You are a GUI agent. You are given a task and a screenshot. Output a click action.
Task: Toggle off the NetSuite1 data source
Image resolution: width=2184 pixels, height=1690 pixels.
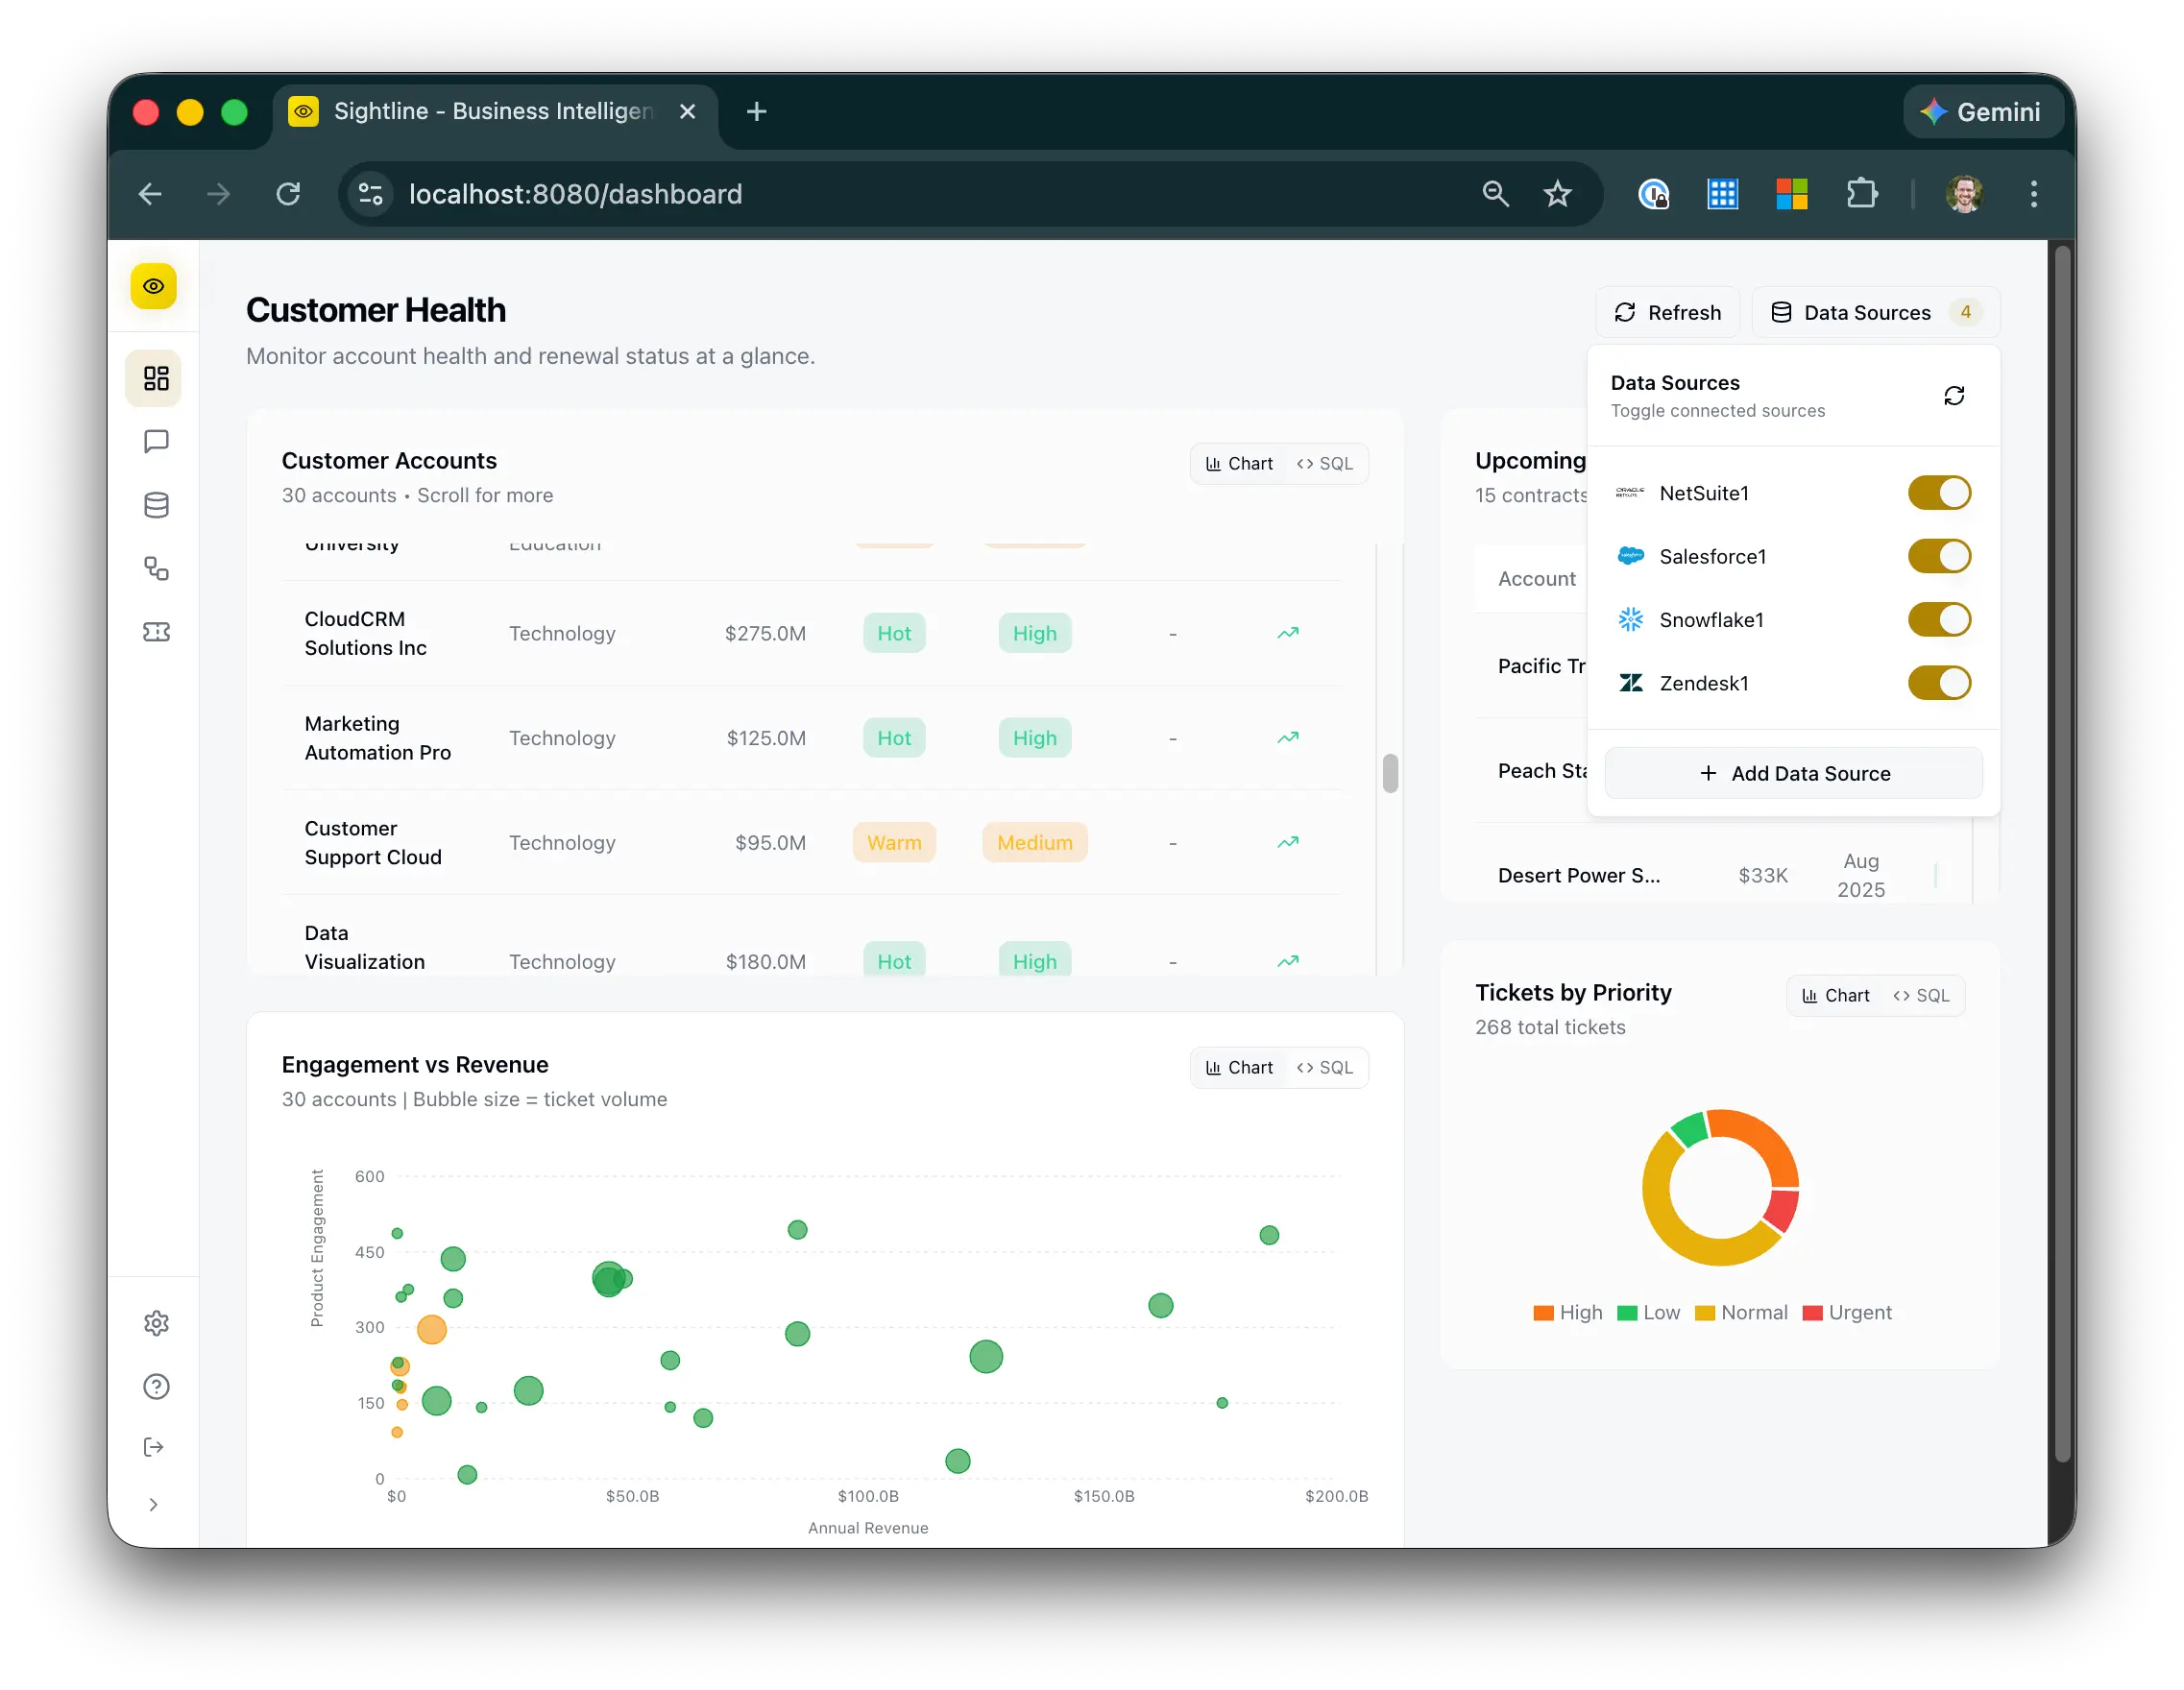[x=1938, y=493]
